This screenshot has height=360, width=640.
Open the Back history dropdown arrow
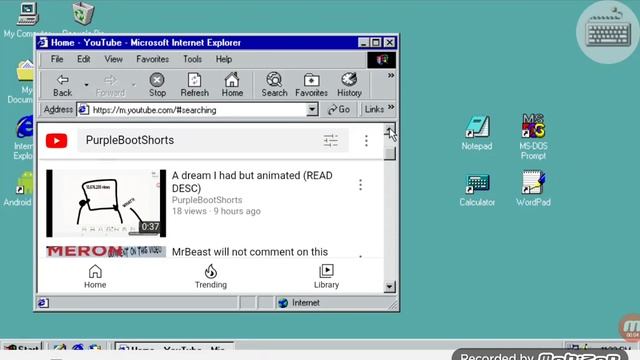86,85
